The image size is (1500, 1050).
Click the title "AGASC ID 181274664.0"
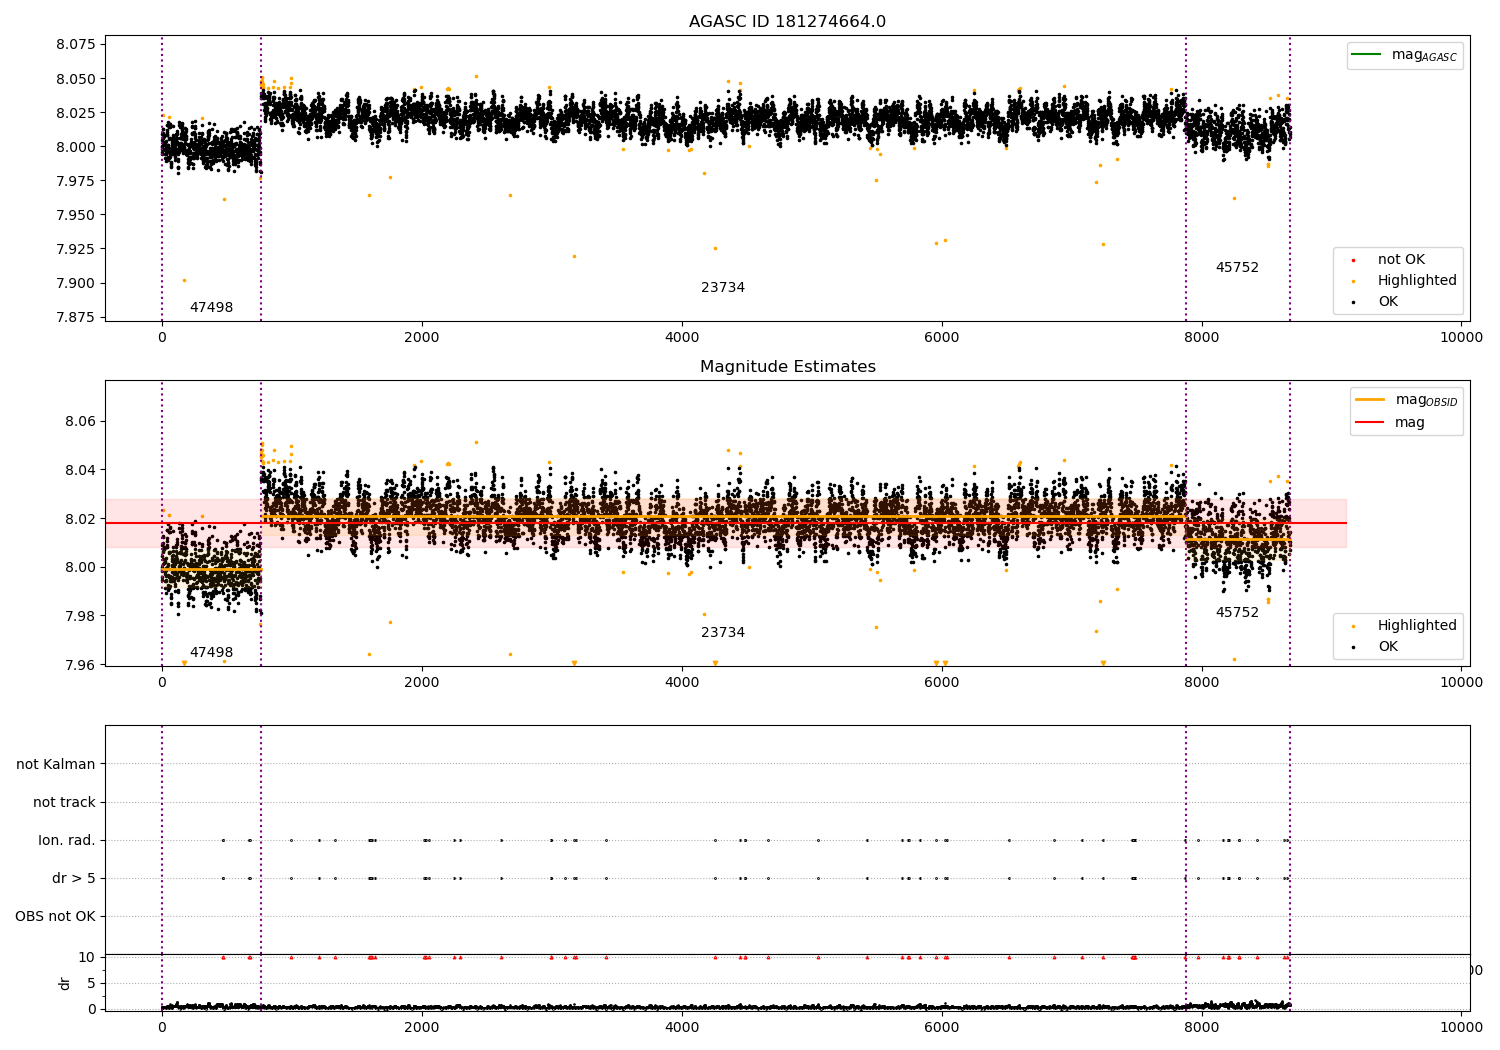click(x=787, y=22)
